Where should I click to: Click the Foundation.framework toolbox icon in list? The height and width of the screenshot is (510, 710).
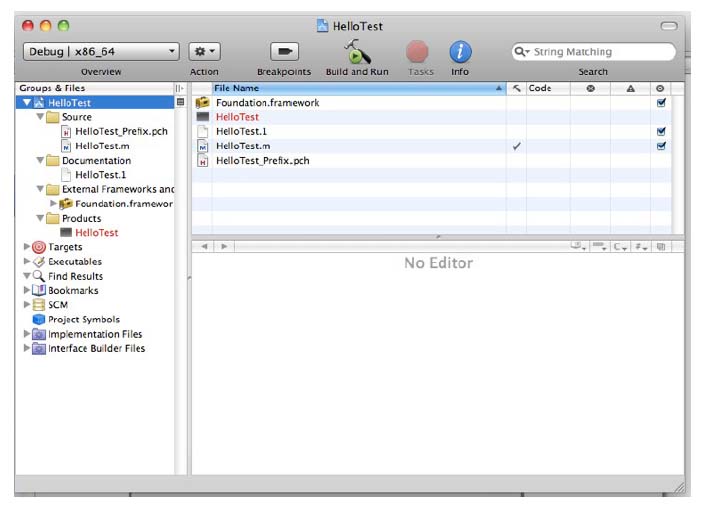click(x=202, y=102)
